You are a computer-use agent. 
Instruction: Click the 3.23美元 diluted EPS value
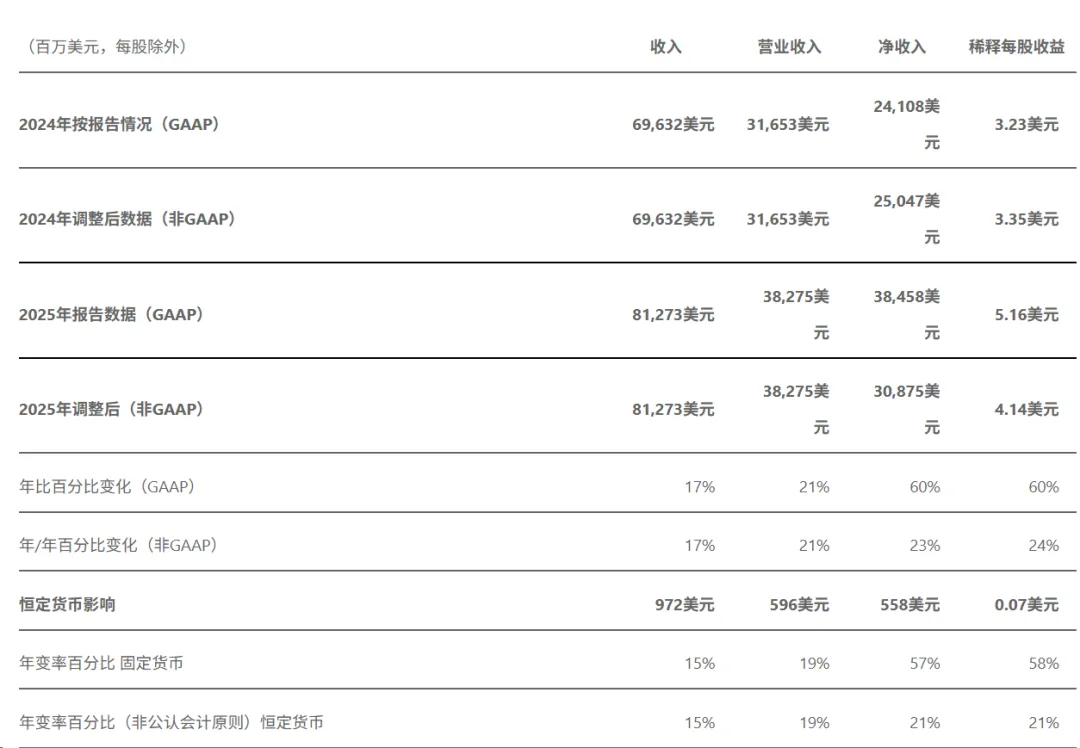[x=1026, y=125]
